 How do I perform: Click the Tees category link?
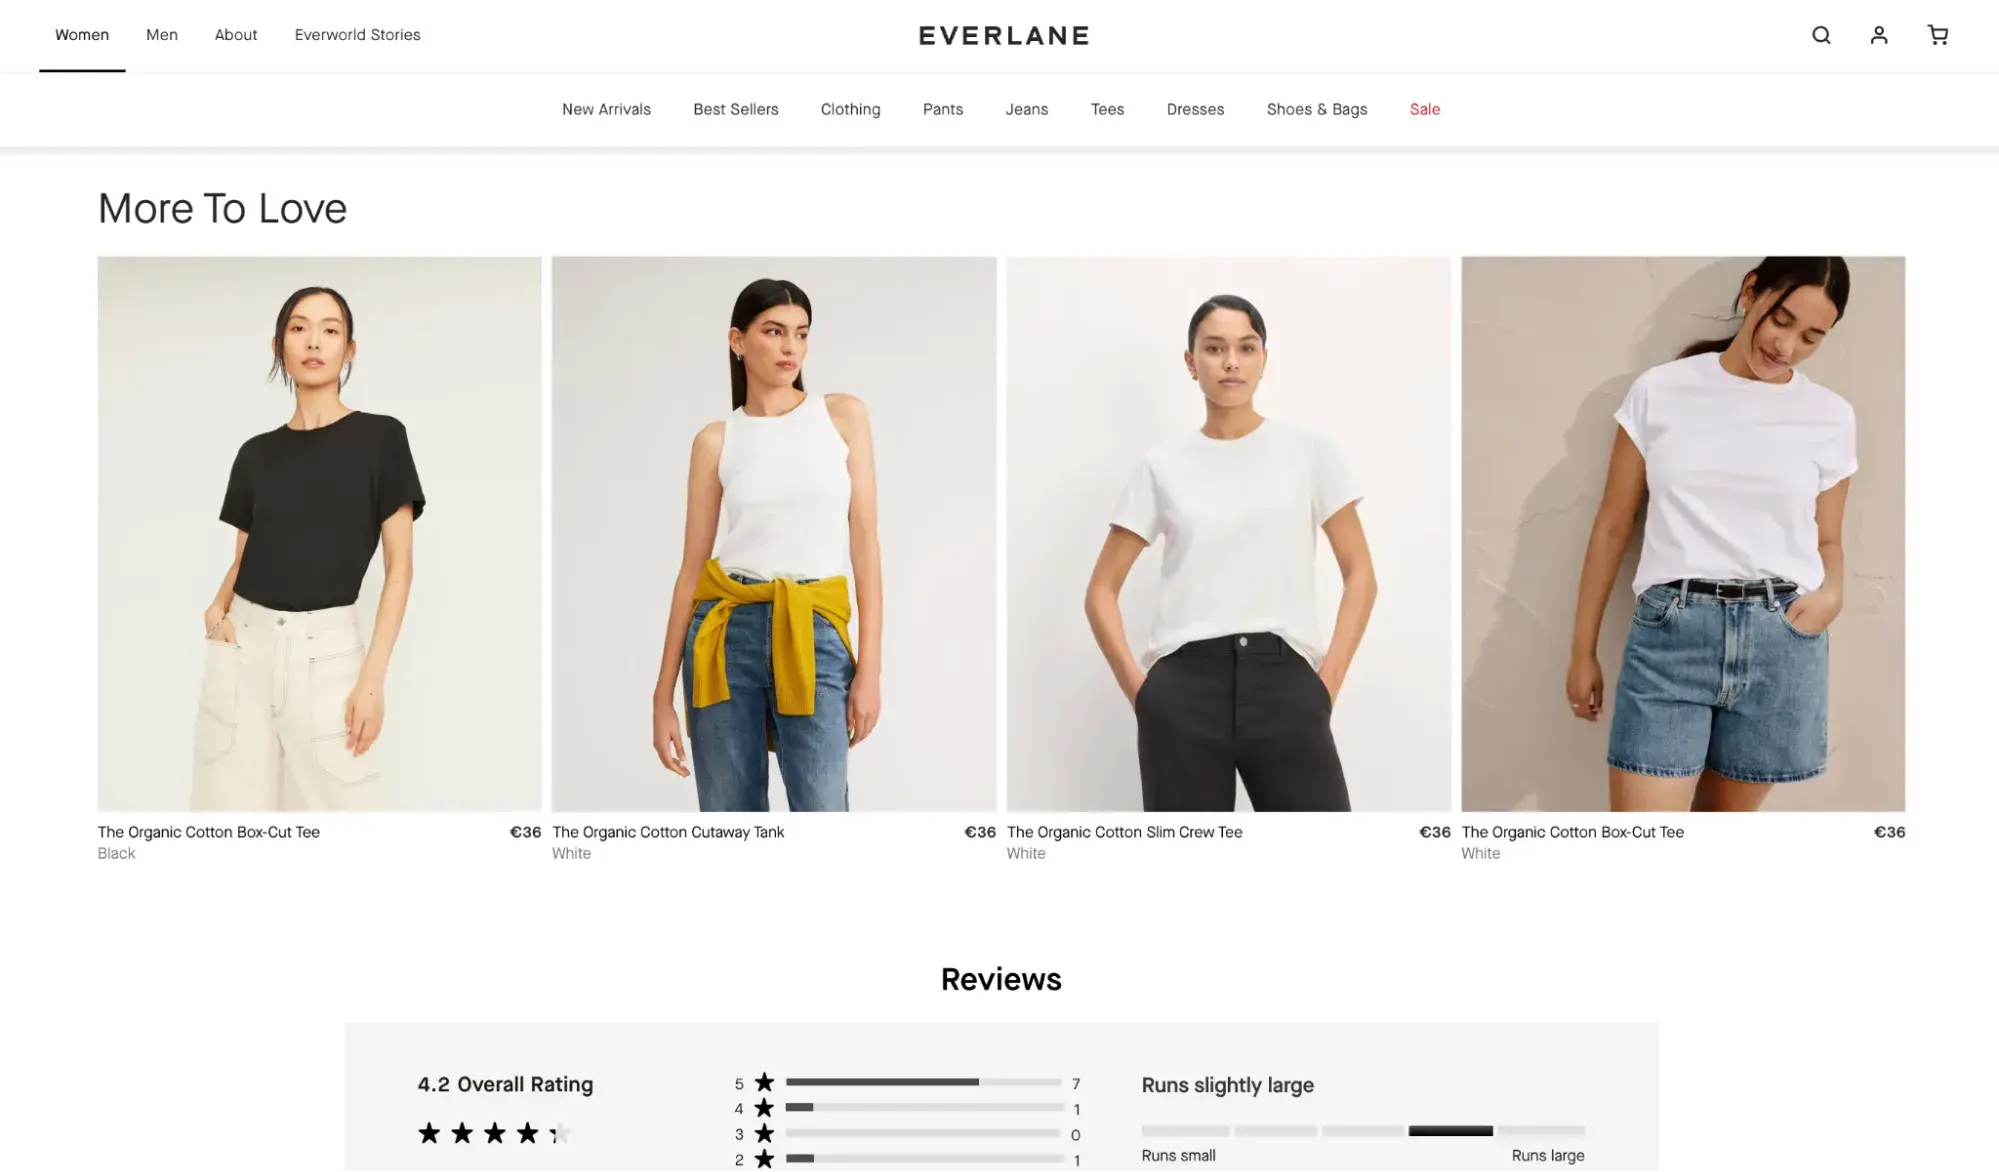[1106, 109]
